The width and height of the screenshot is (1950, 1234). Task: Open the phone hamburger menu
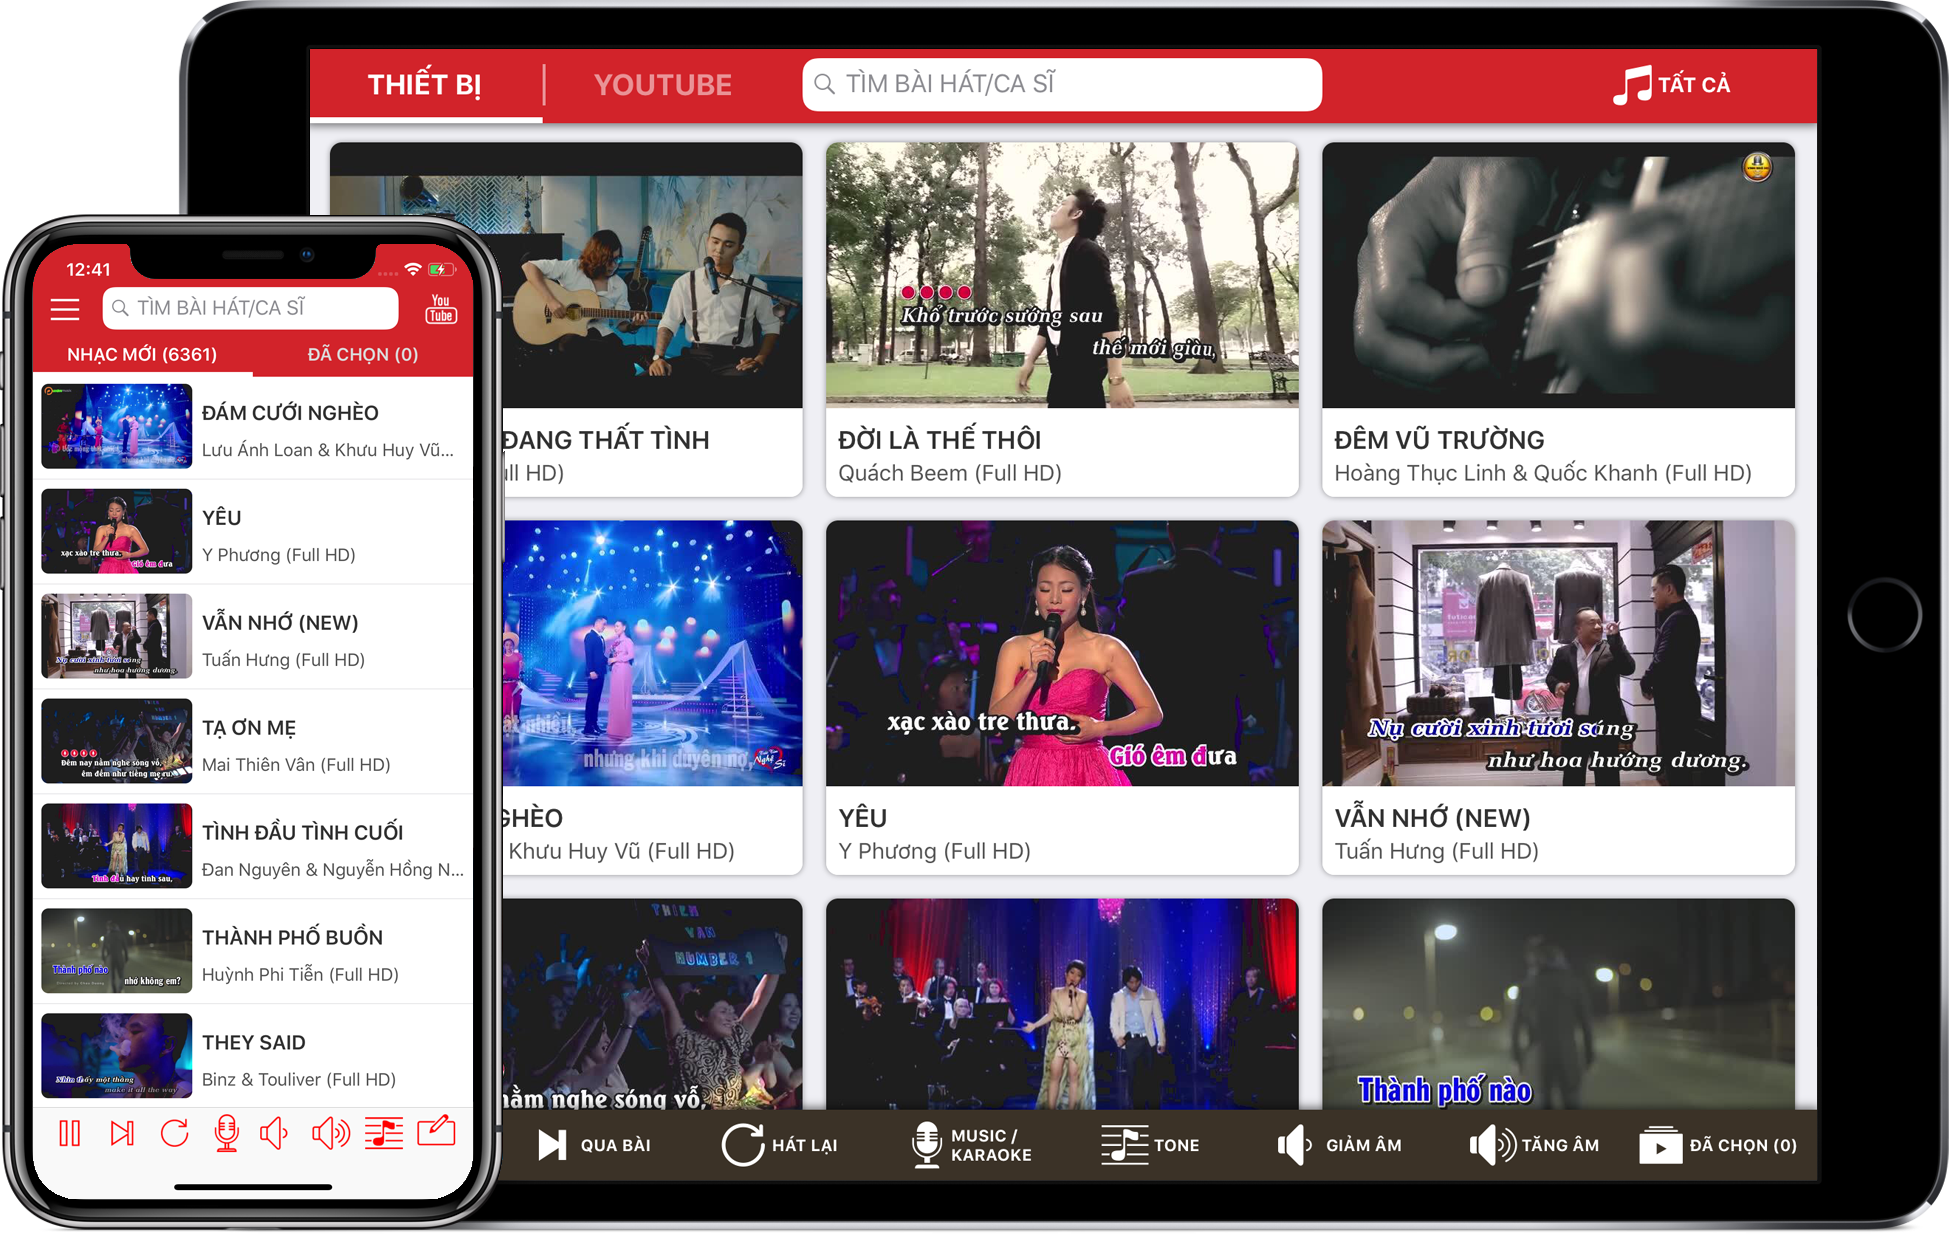(x=65, y=309)
